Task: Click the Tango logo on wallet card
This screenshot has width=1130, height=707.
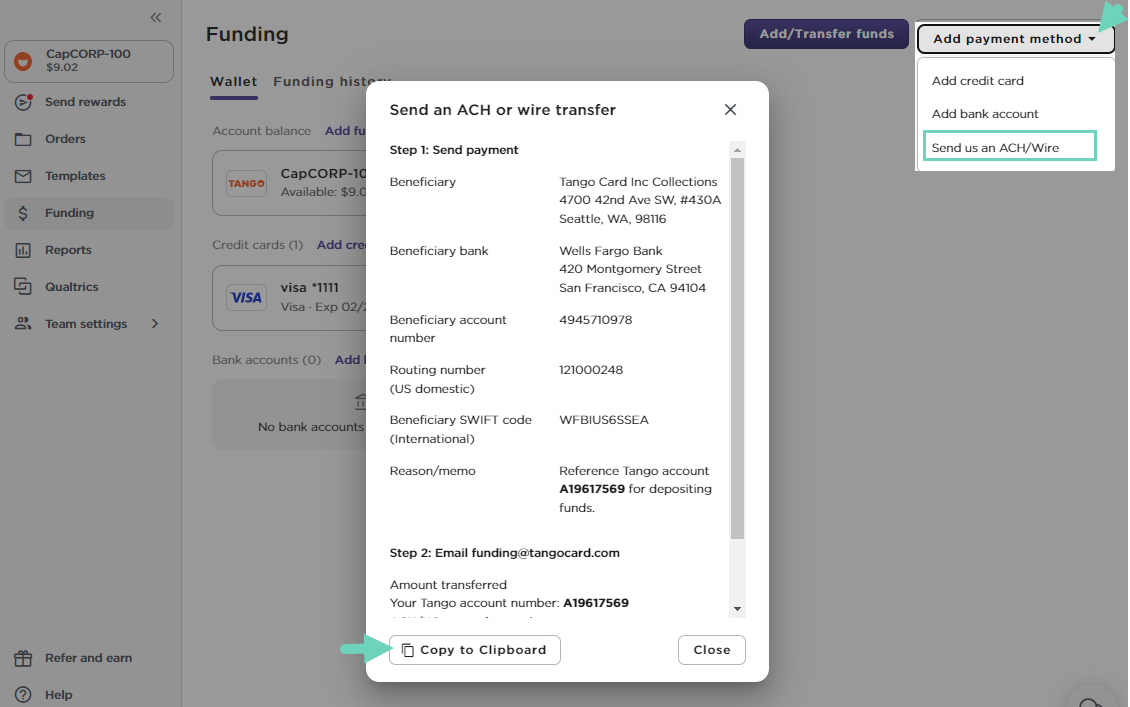Action: click(246, 183)
